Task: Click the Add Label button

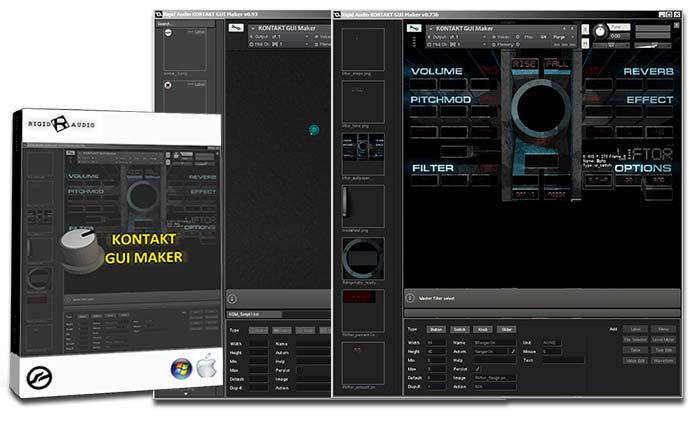Action: [x=634, y=328]
